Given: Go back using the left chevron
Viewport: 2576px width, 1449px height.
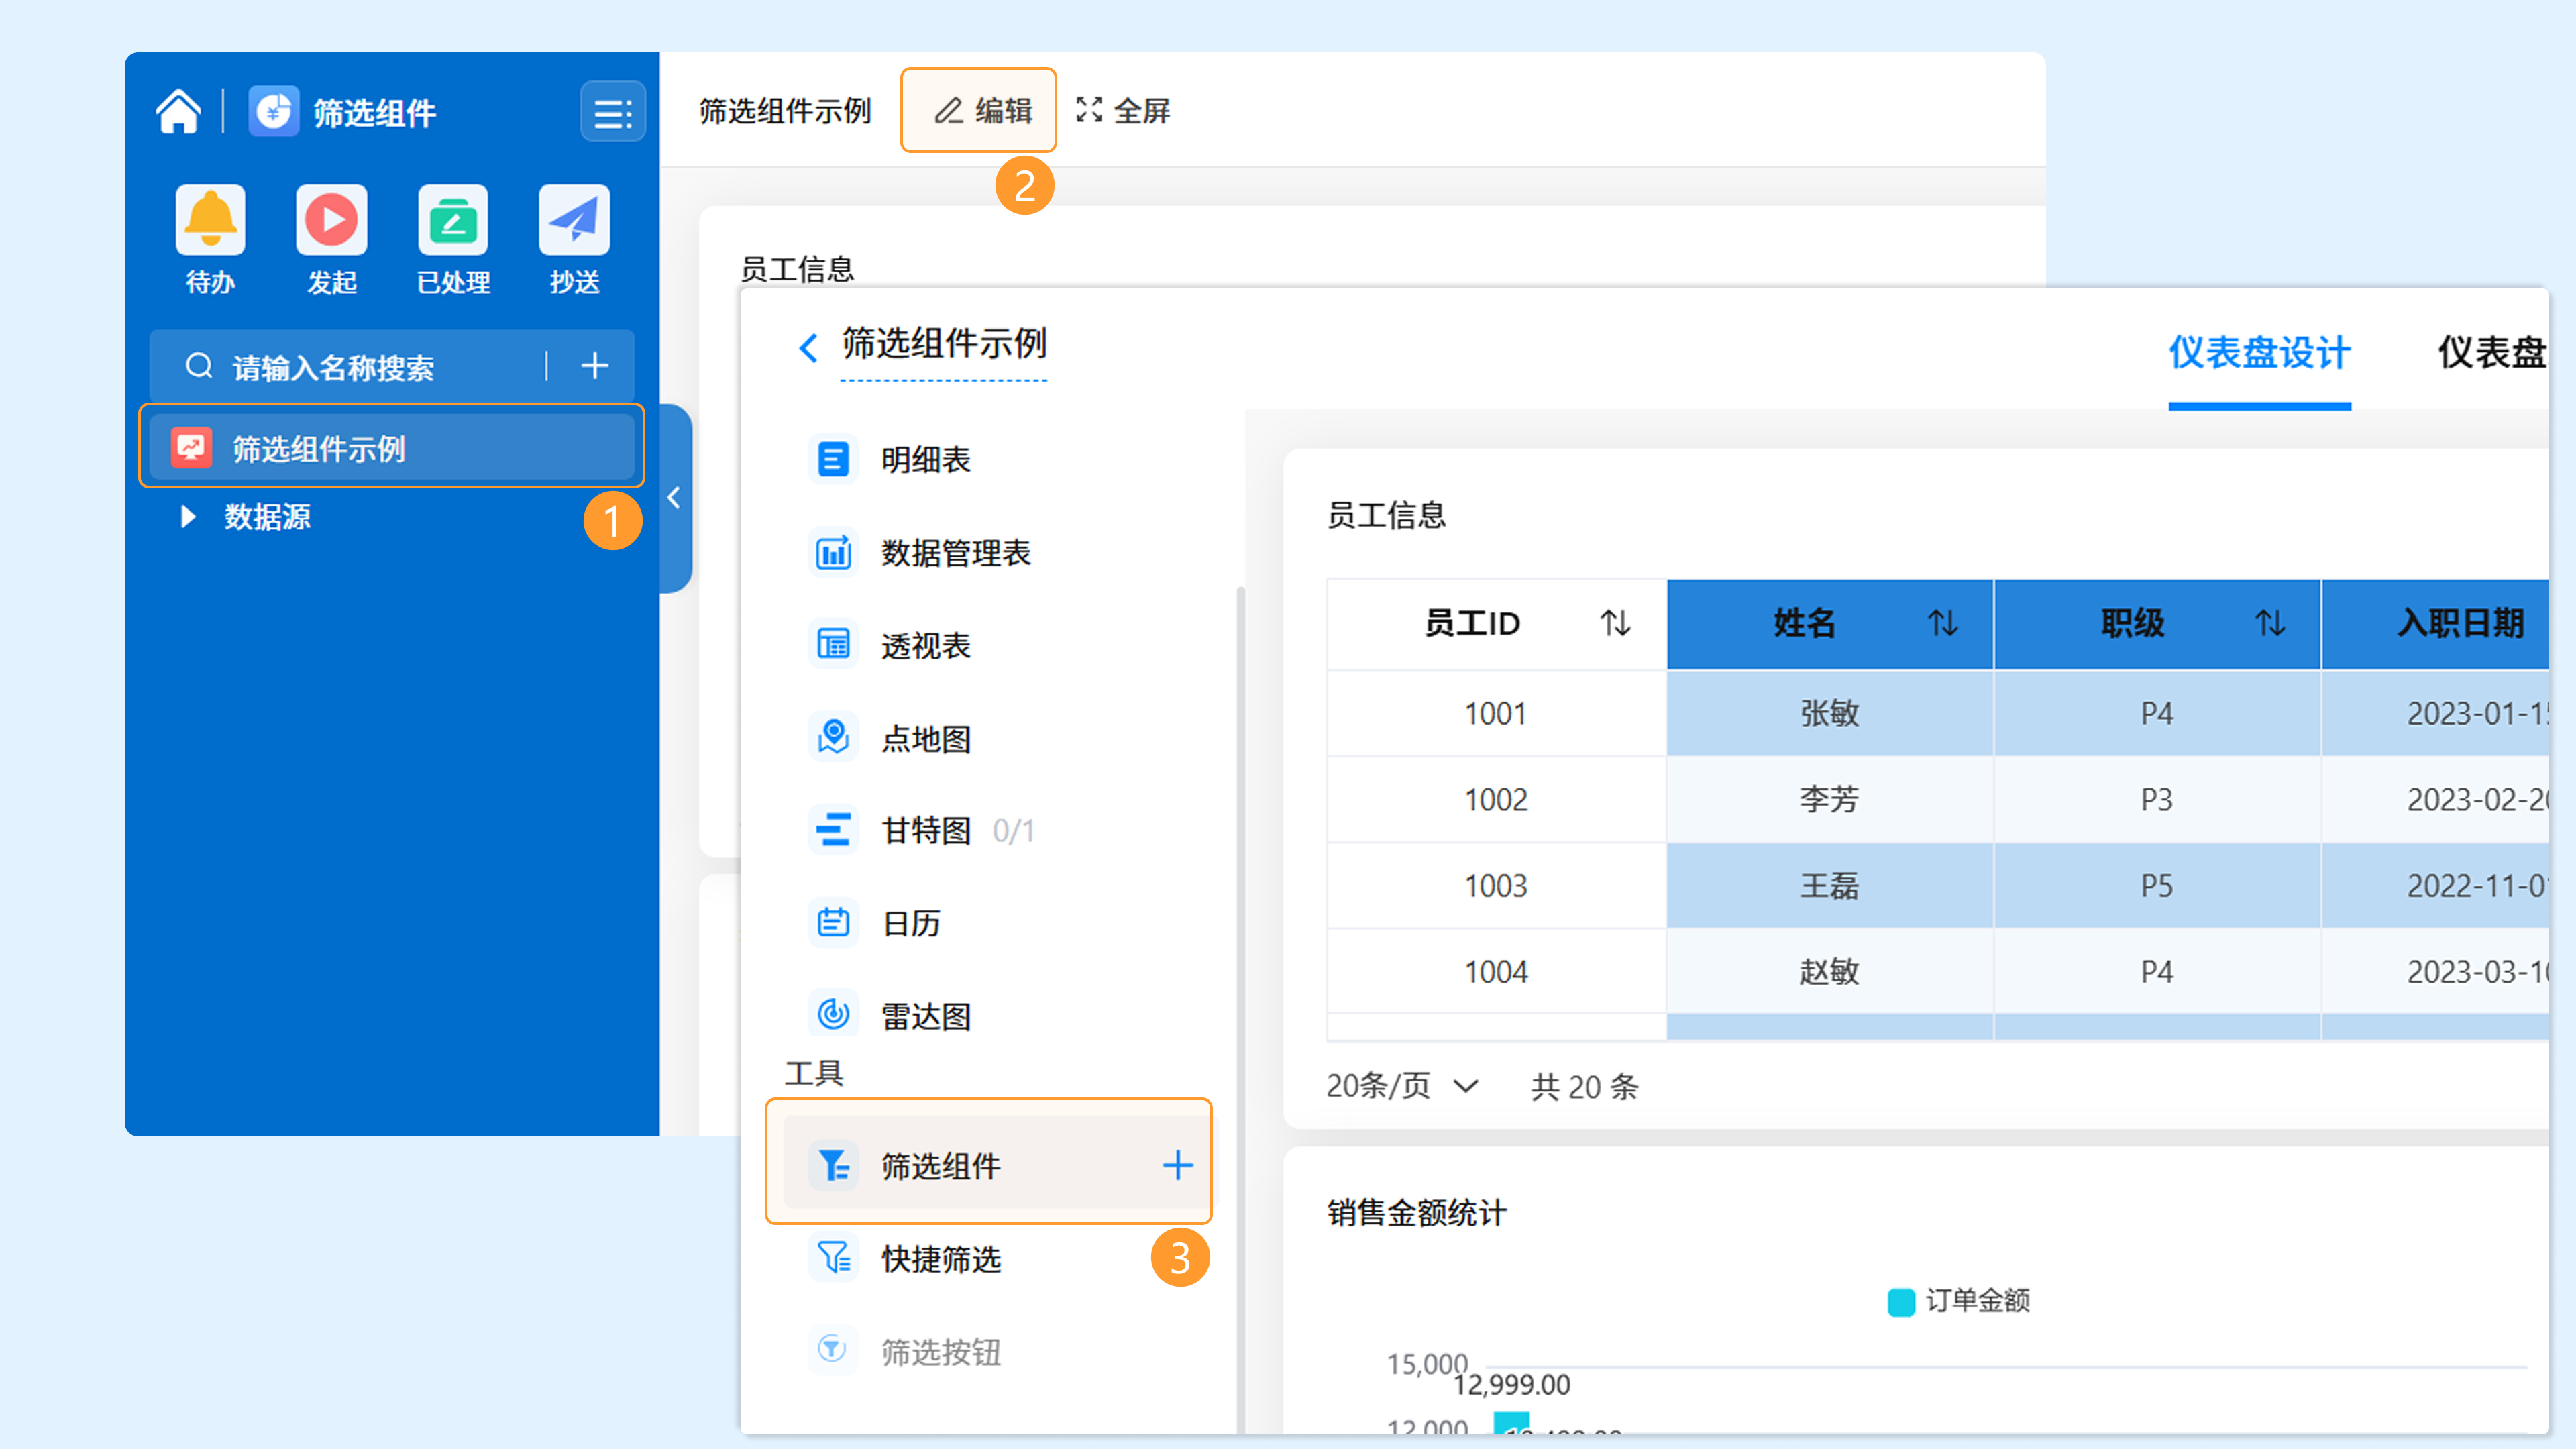Looking at the screenshot, I should pos(808,347).
